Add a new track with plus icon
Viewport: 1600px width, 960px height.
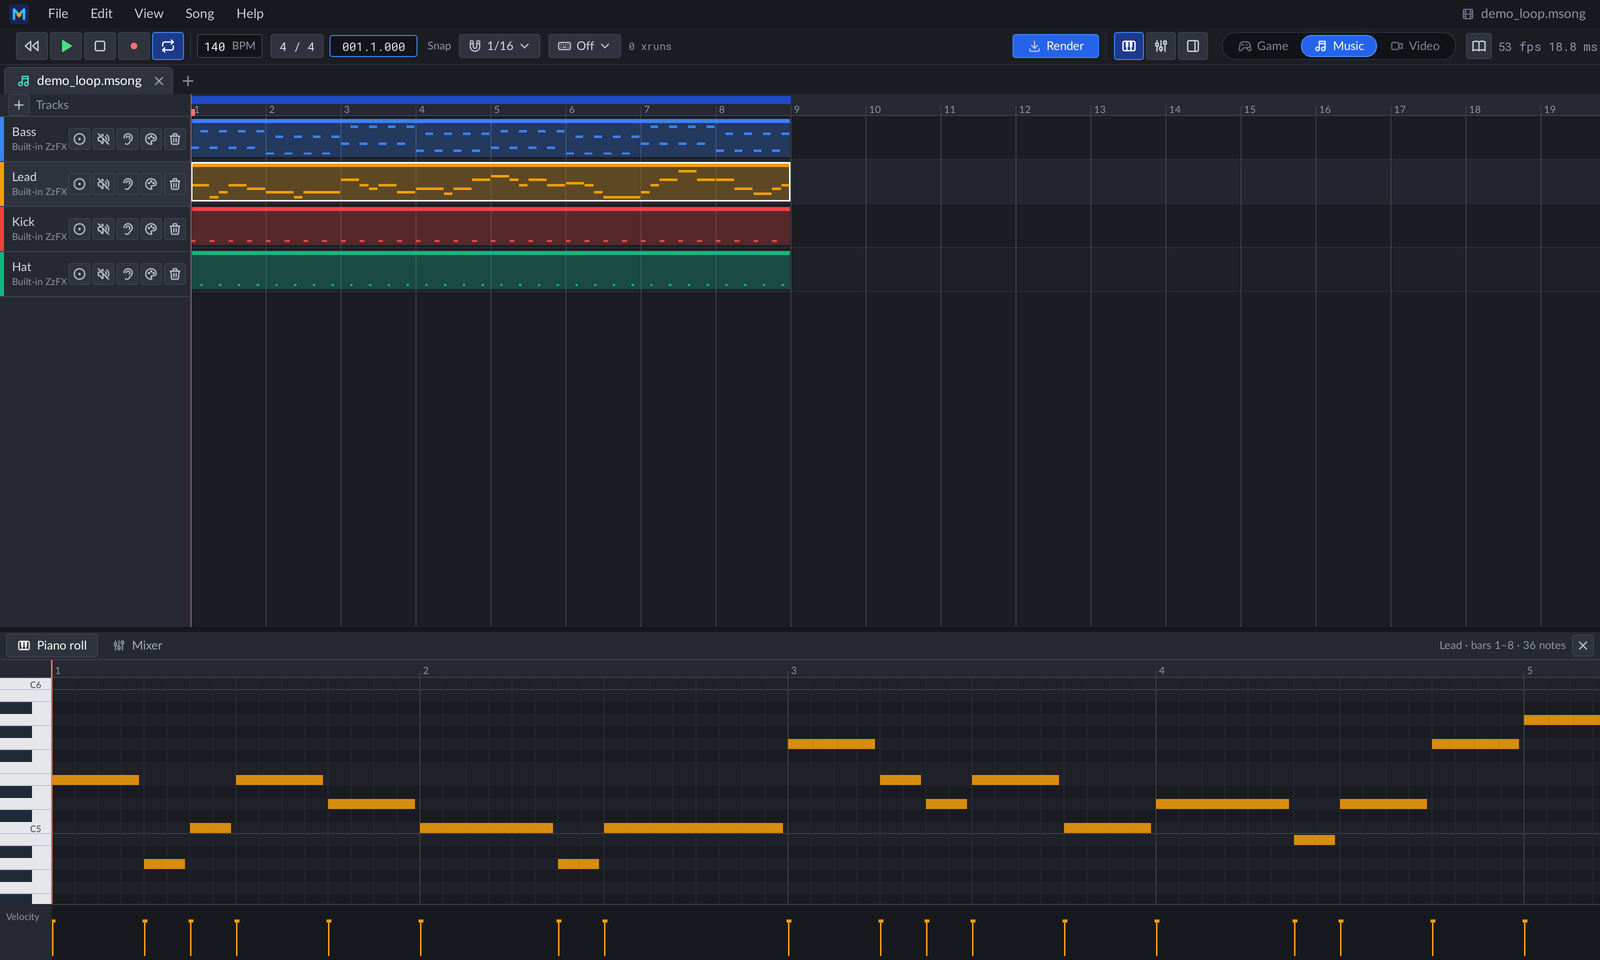pos(19,105)
